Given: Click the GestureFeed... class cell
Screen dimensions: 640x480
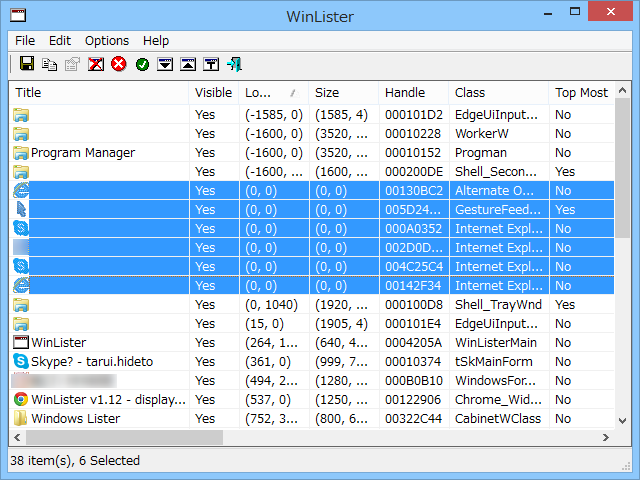Looking at the screenshot, I should (498, 210).
